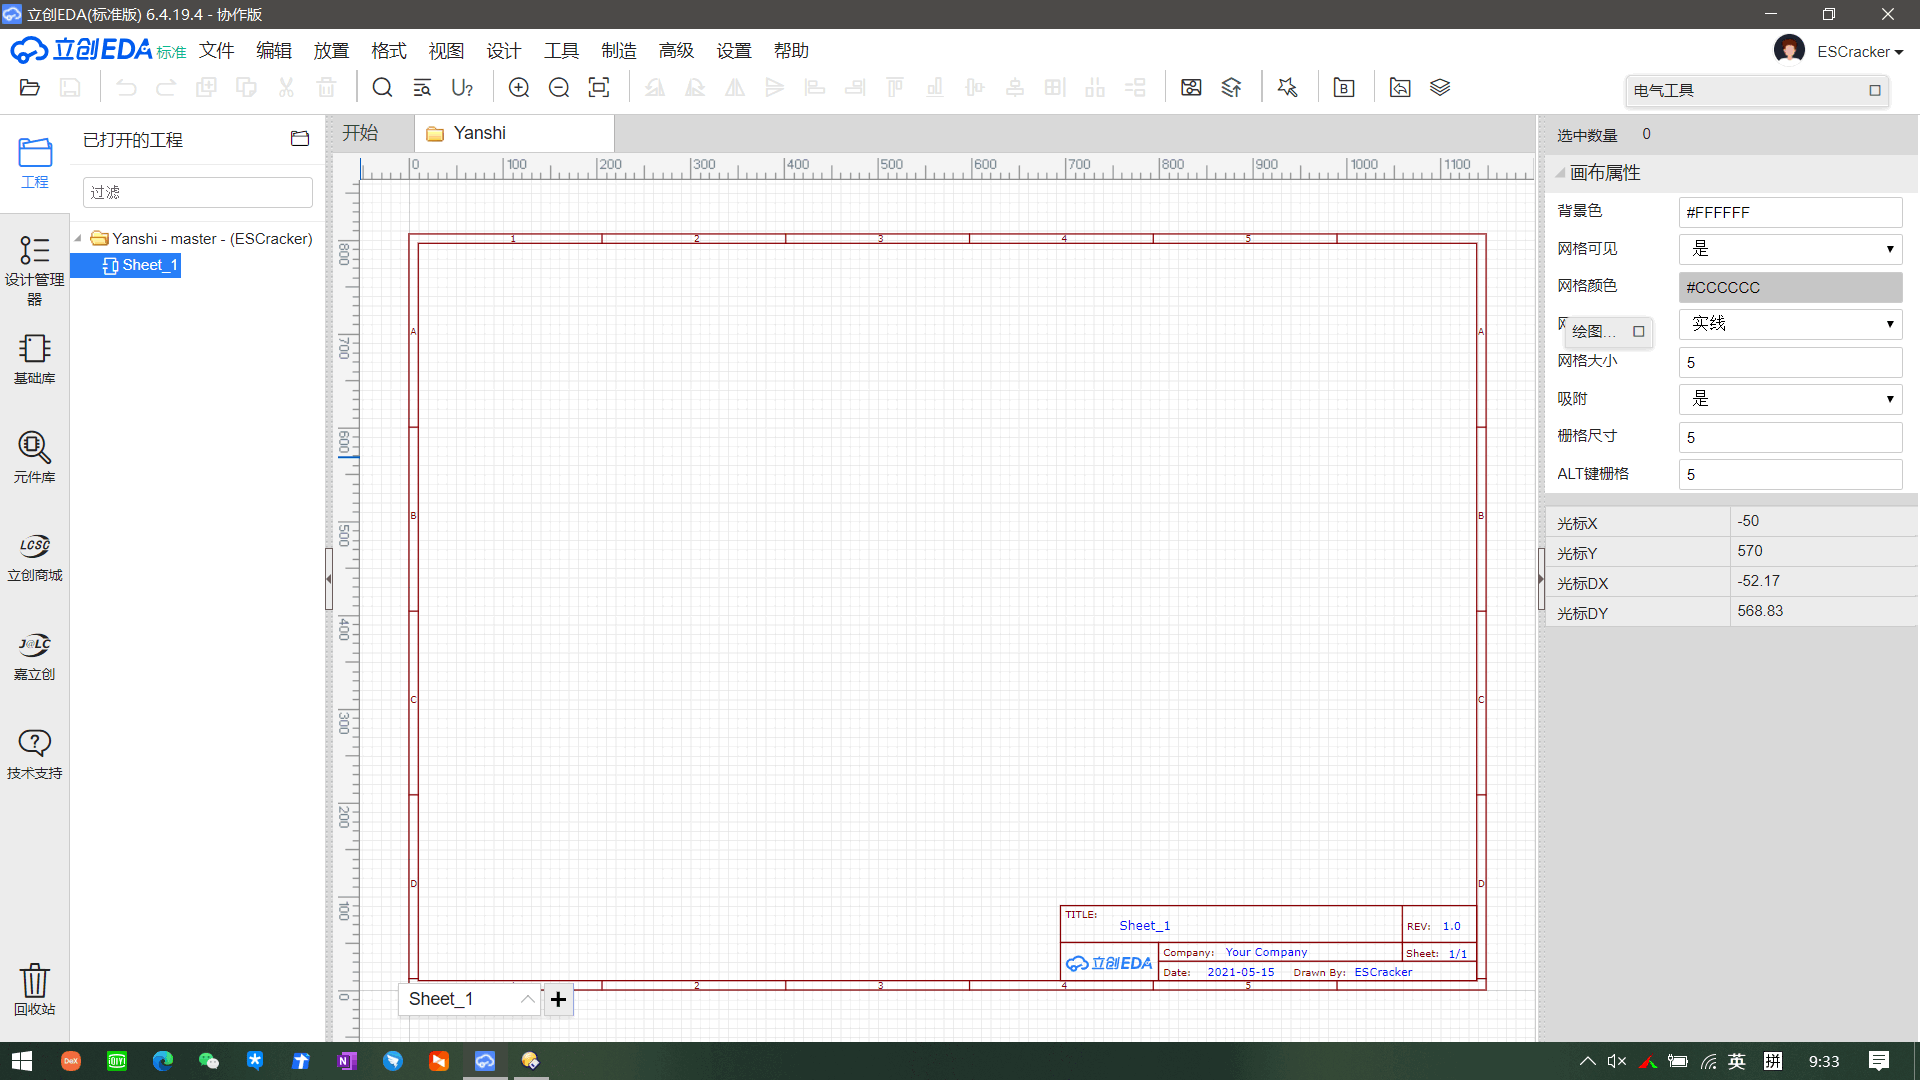The height and width of the screenshot is (1080, 1920).
Task: Expand the Sheet_1 tab list arrow
Action: [x=527, y=999]
